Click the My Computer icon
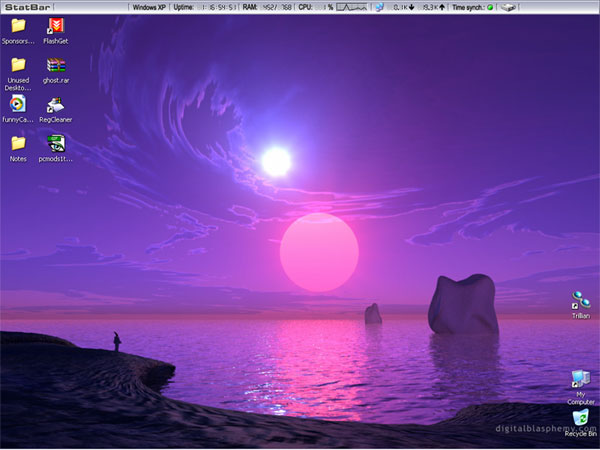The image size is (600, 450). [x=580, y=380]
